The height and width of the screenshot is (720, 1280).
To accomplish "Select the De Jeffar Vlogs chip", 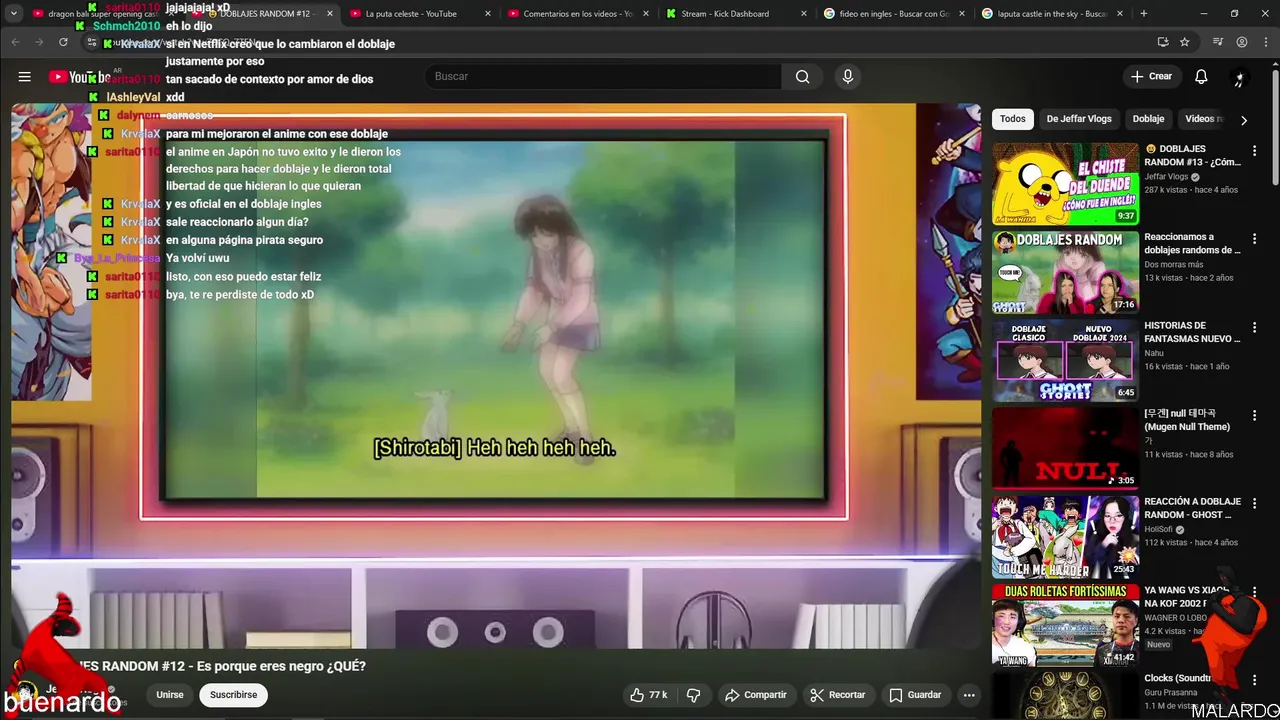I will coord(1079,119).
